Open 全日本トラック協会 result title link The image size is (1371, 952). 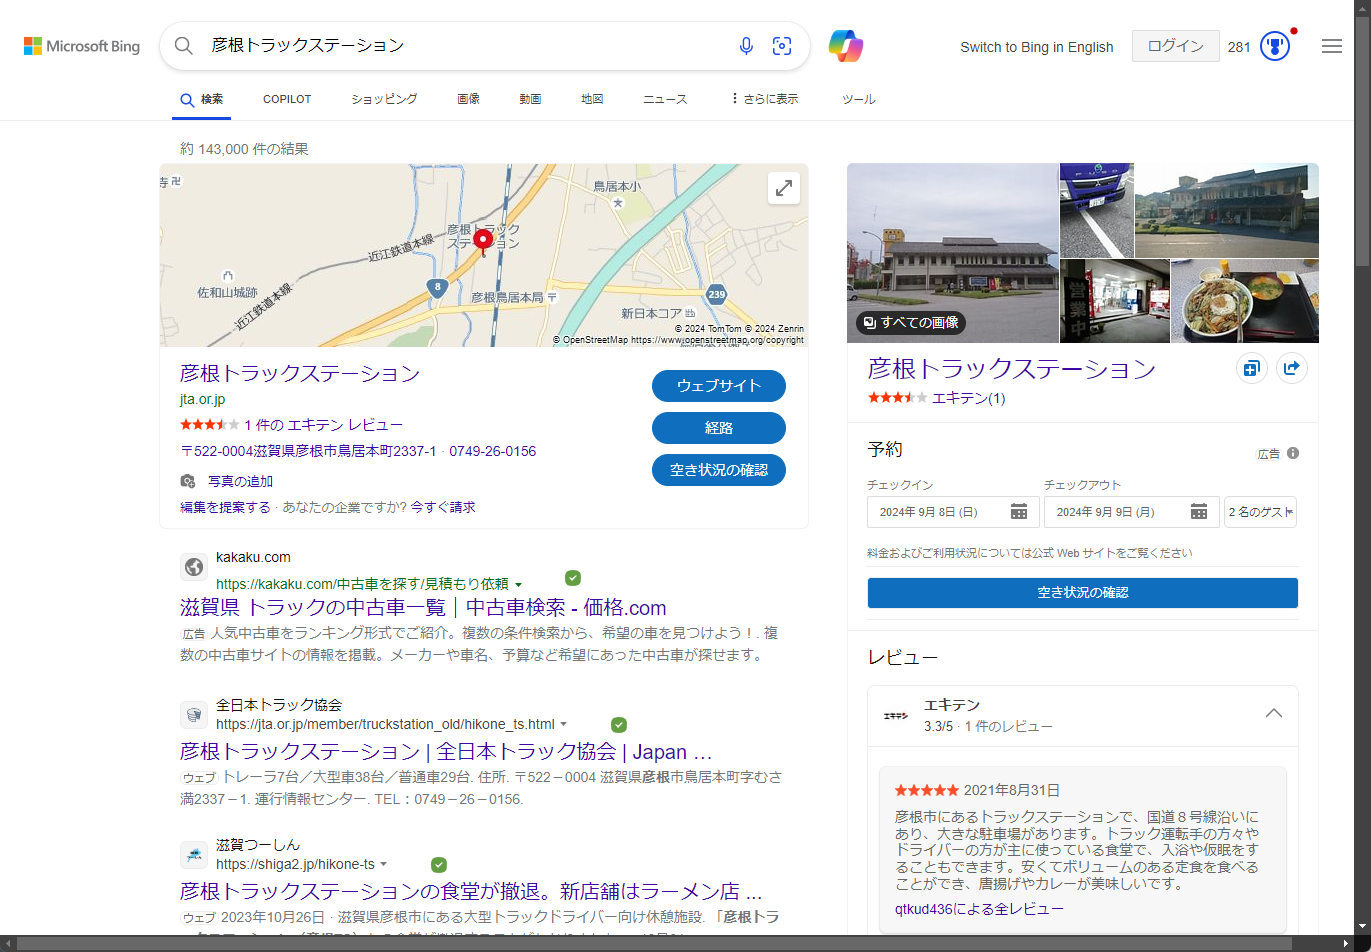click(x=446, y=752)
